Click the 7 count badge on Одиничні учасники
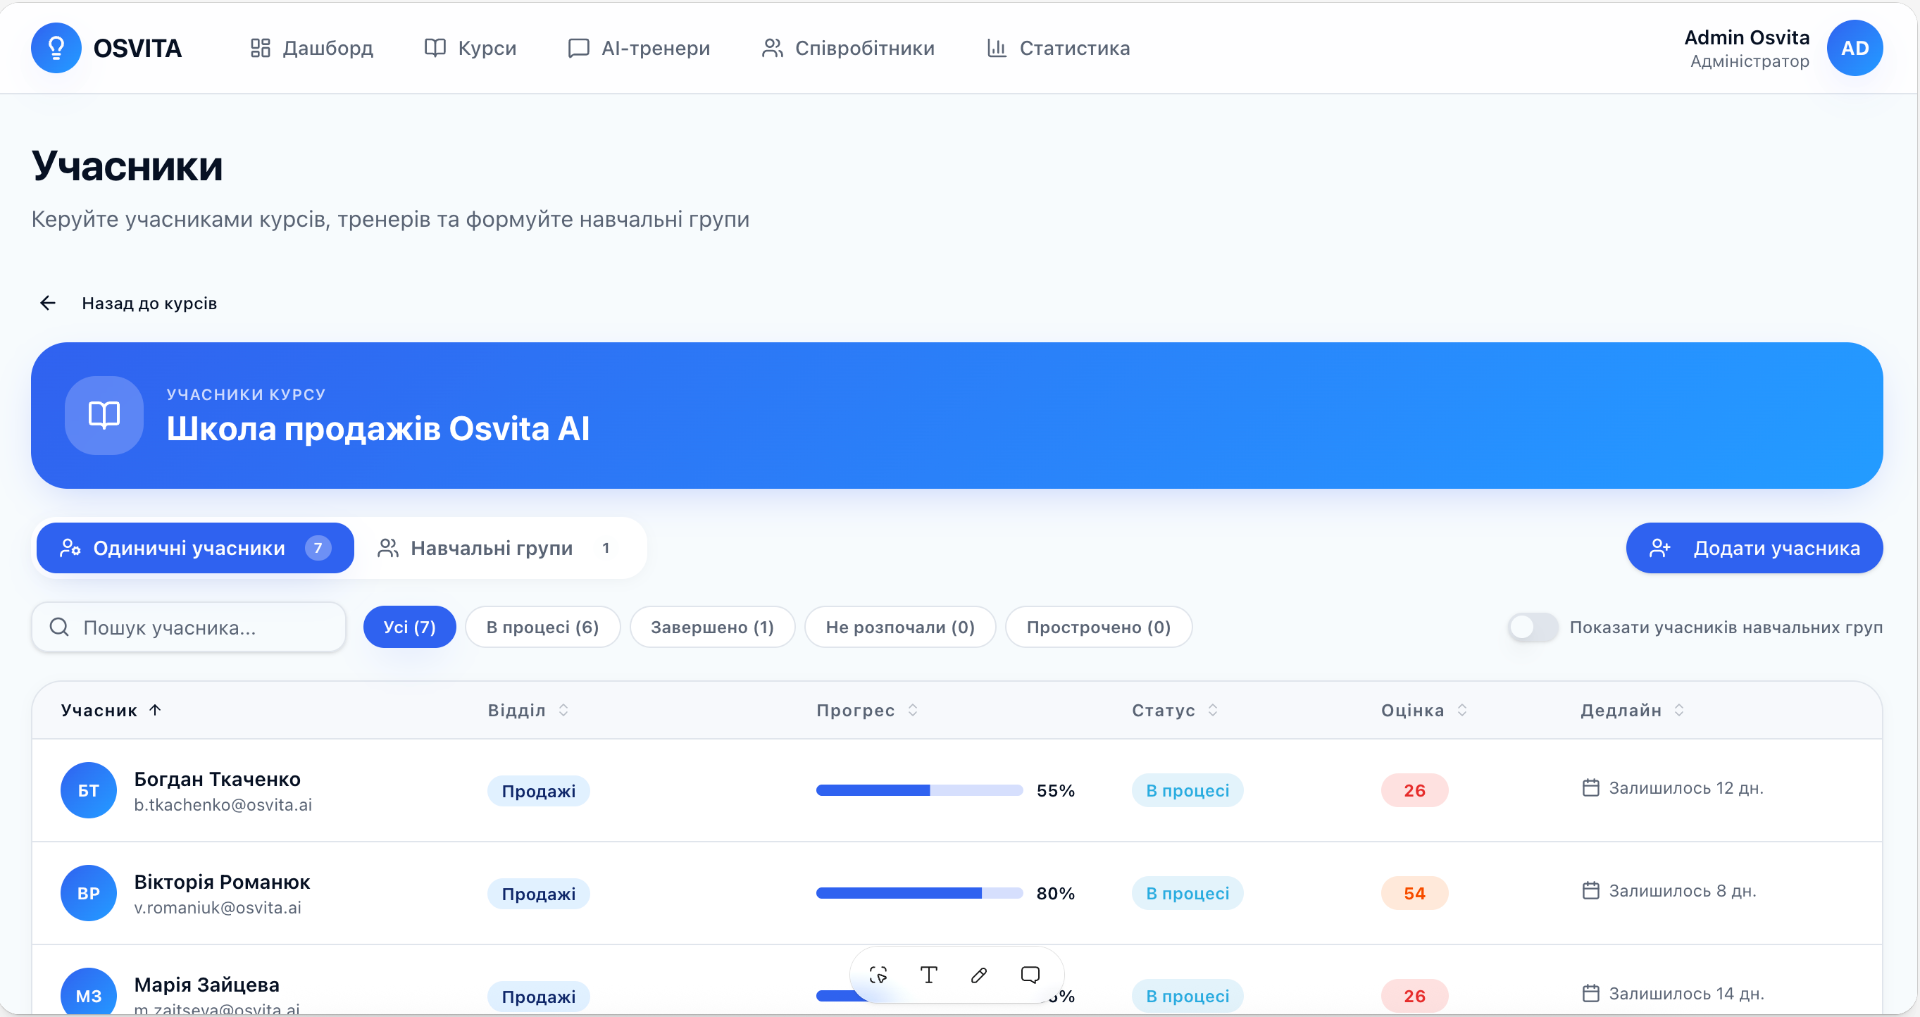This screenshot has height=1017, width=1920. (318, 548)
